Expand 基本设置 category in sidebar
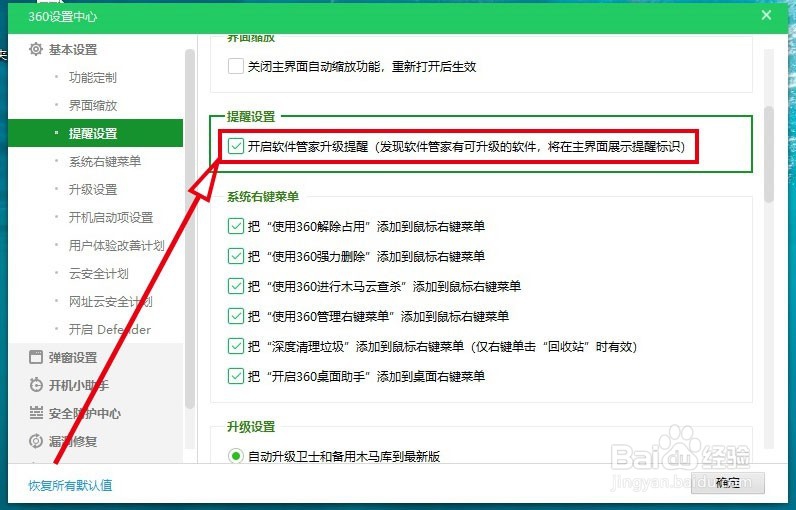This screenshot has width=796, height=510. 73,50
